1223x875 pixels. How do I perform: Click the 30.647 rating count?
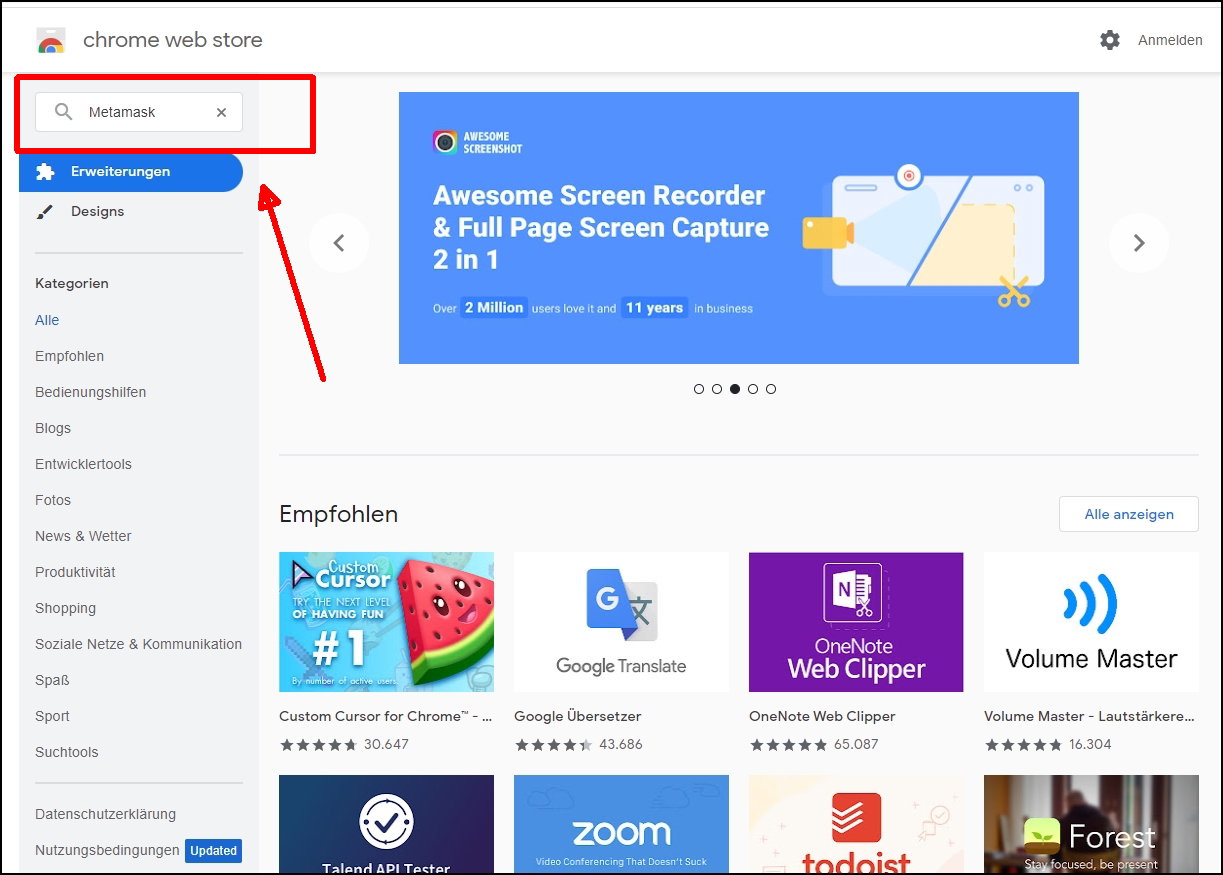point(386,744)
